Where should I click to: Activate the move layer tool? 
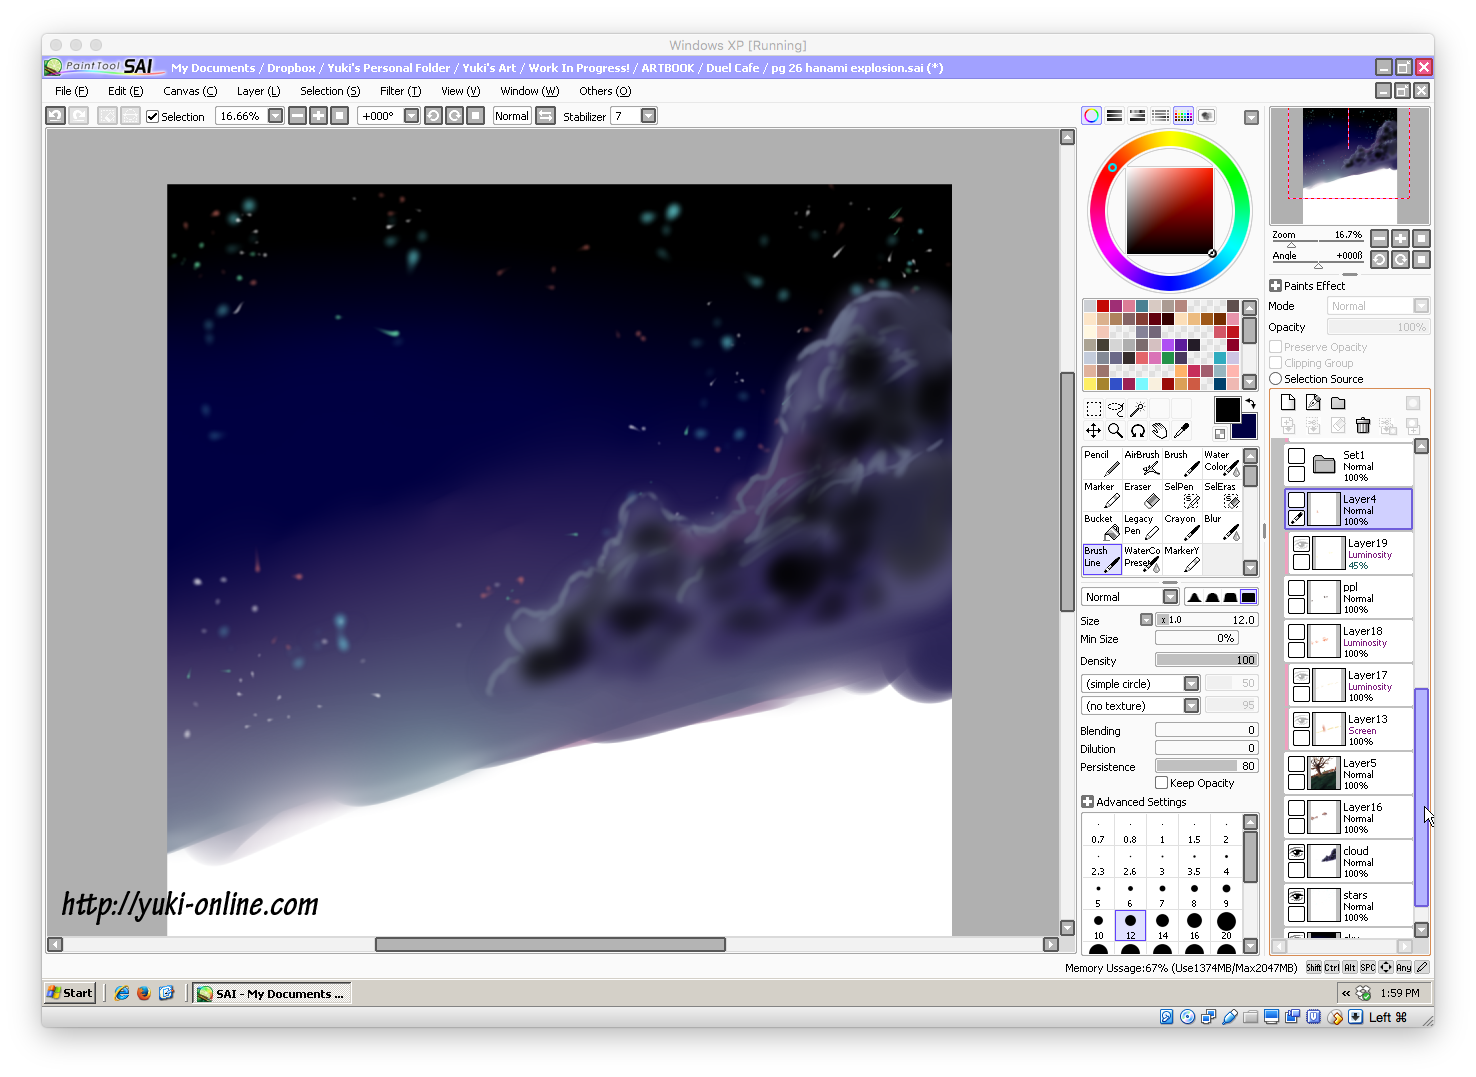[1093, 431]
